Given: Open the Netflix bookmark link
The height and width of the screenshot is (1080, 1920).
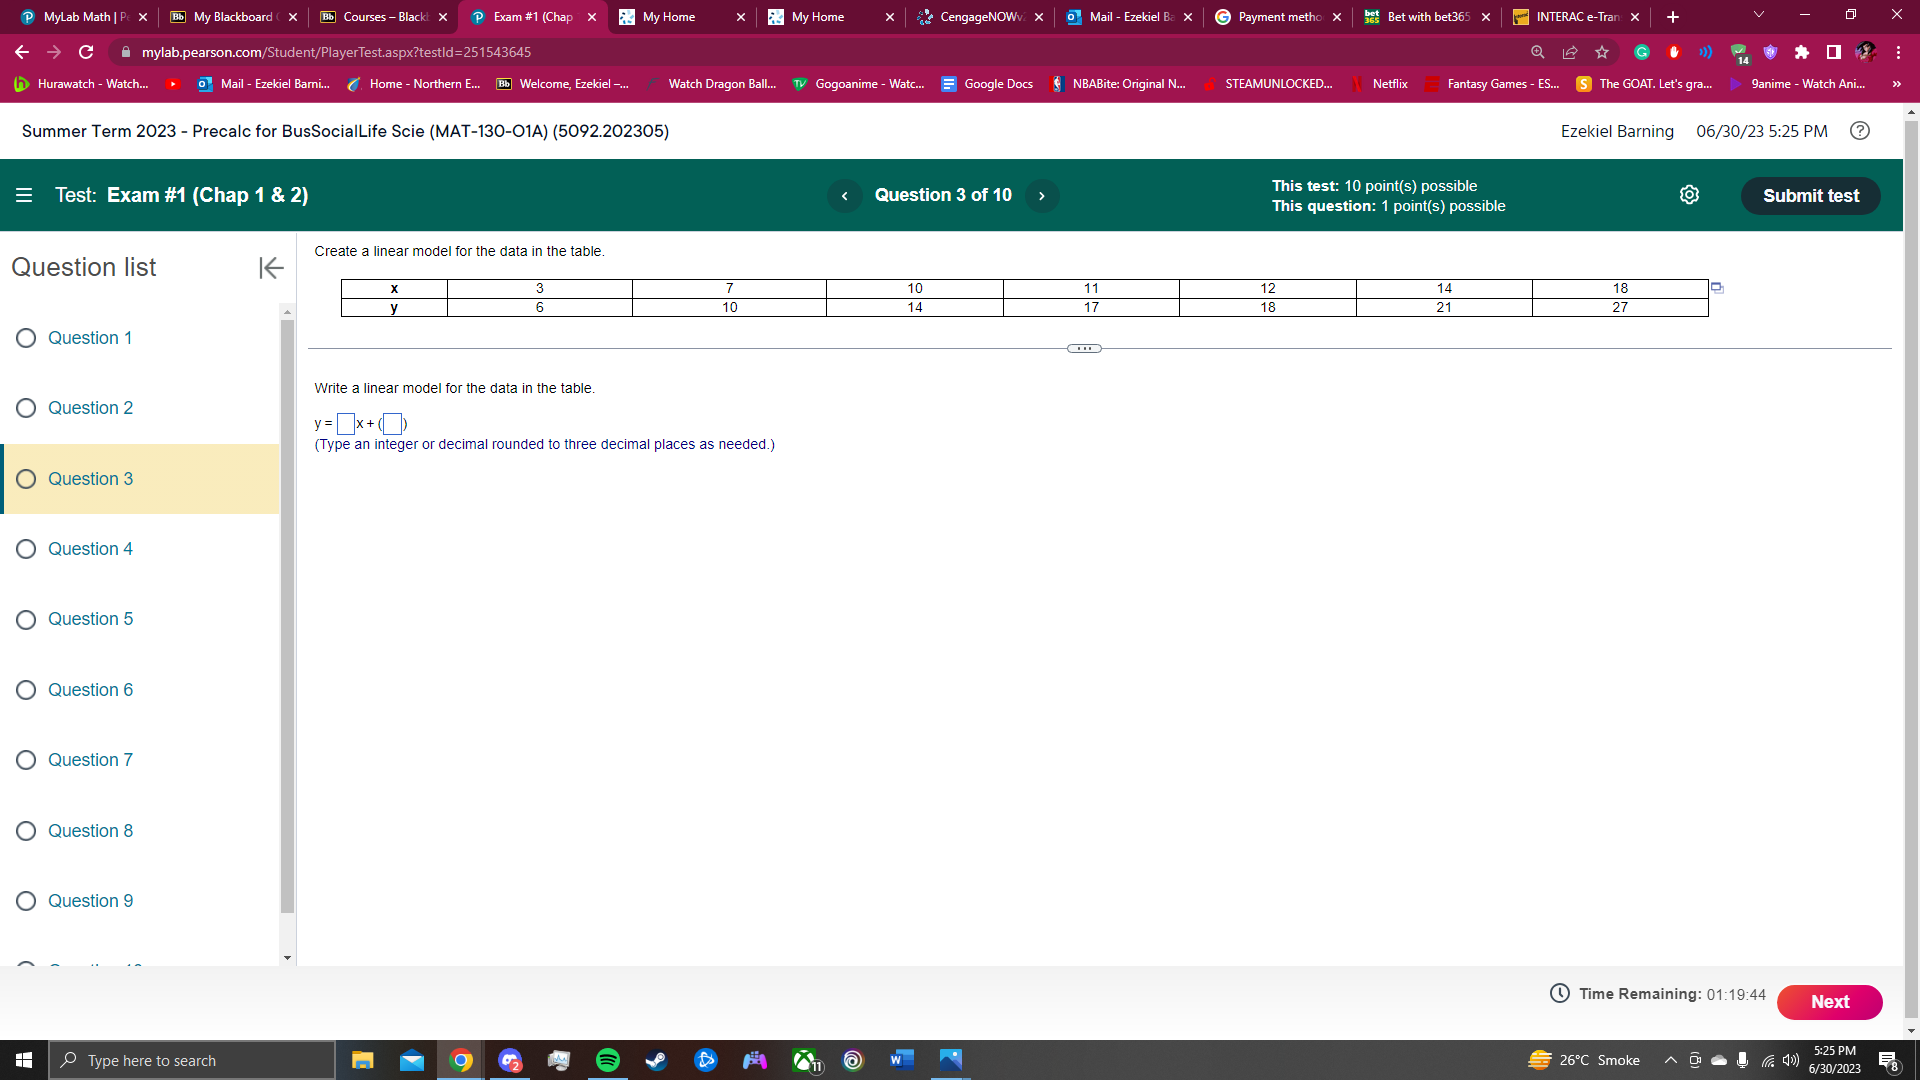Looking at the screenshot, I should [1389, 84].
